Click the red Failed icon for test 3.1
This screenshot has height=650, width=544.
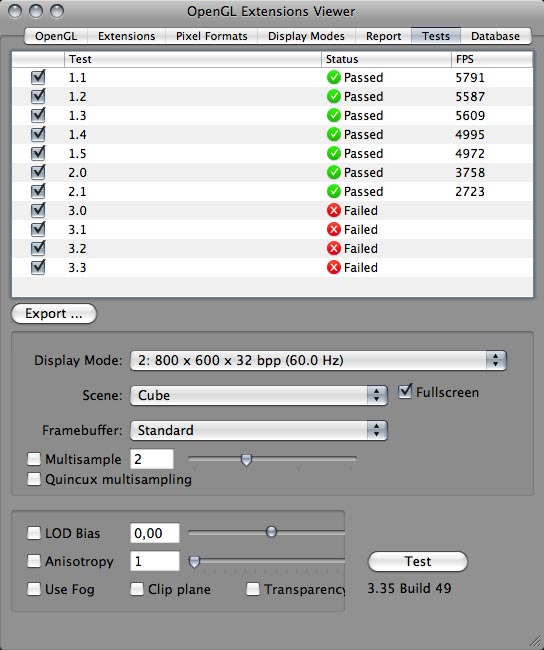333,229
